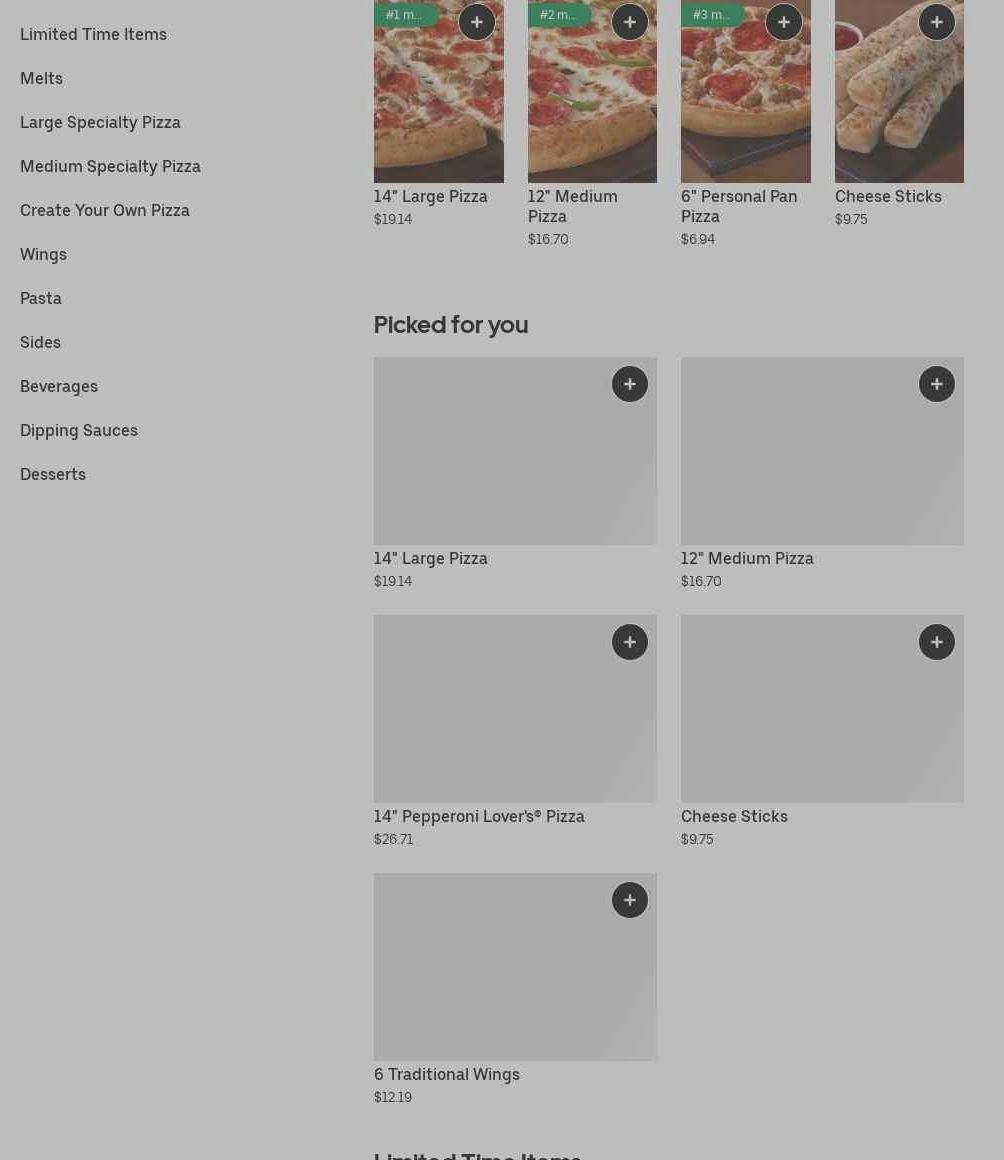Add Picked for you 12" Medium Pizza
This screenshot has width=1004, height=1160.
coord(937,384)
